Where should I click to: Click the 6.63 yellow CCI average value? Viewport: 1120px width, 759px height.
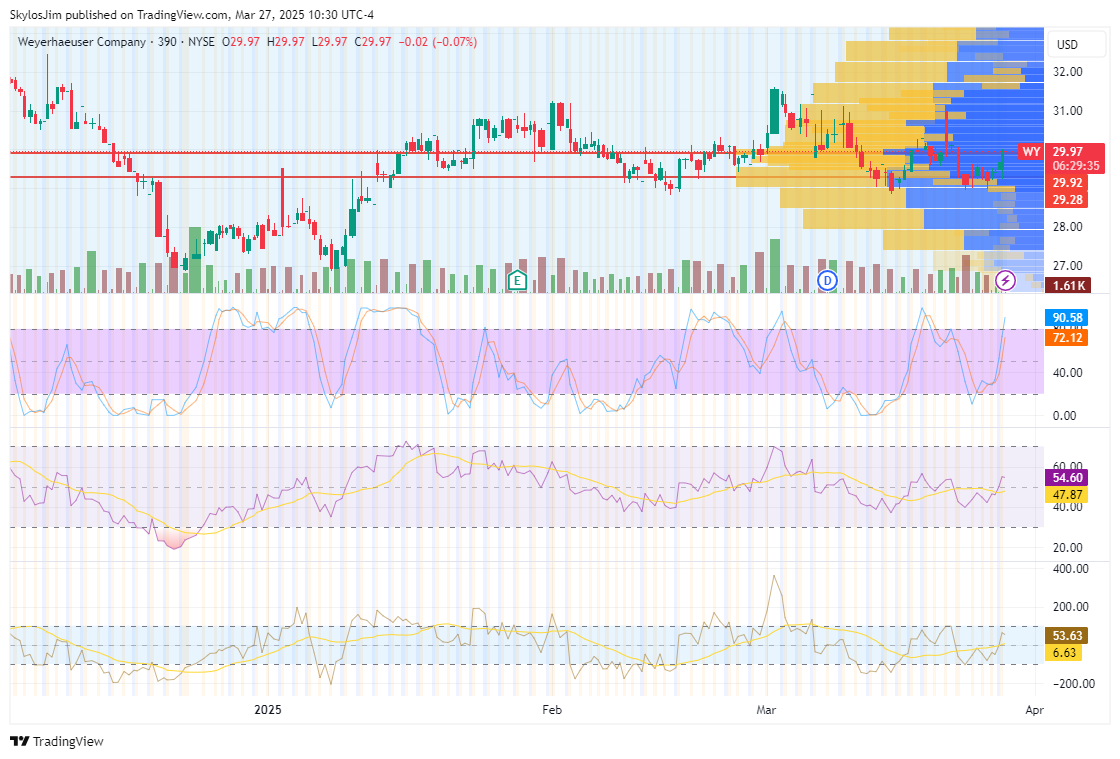pos(1064,653)
